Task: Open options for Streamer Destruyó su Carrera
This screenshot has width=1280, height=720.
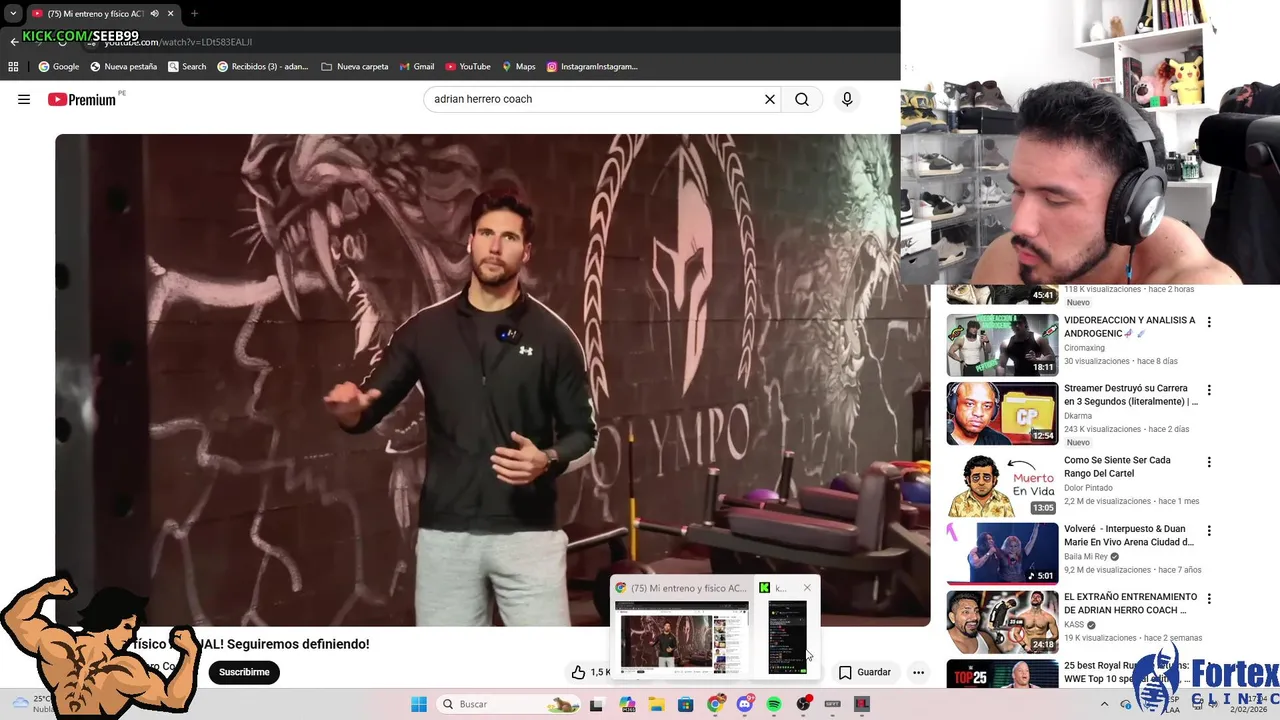Action: 1209,390
